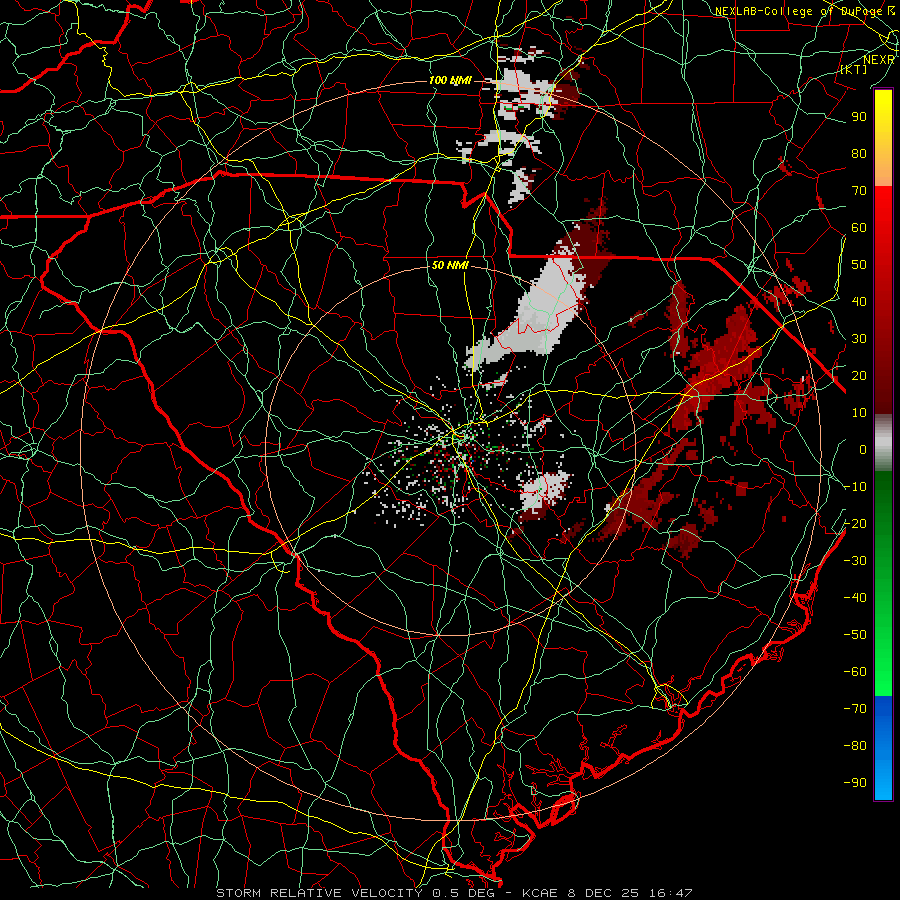The height and width of the screenshot is (900, 900).
Task: Click the -50 value on velocity scale
Action: [x=855, y=635]
